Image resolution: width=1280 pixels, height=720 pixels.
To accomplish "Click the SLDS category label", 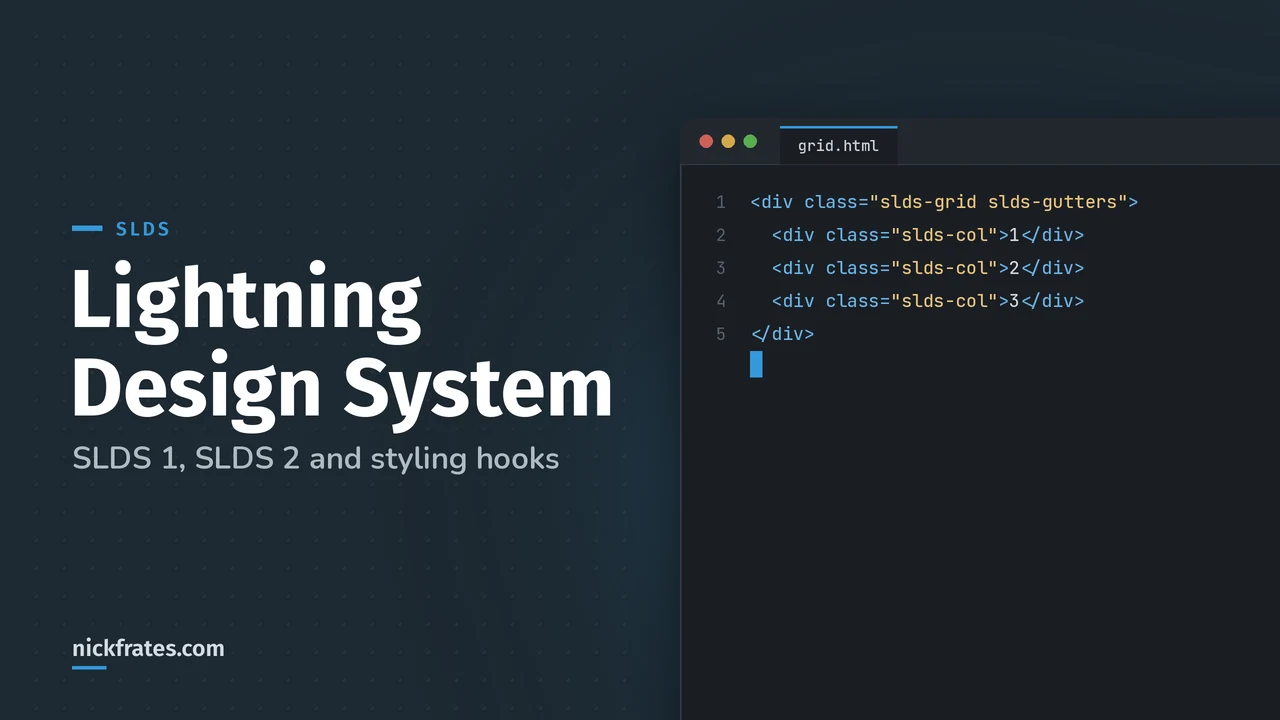I will click(143, 229).
